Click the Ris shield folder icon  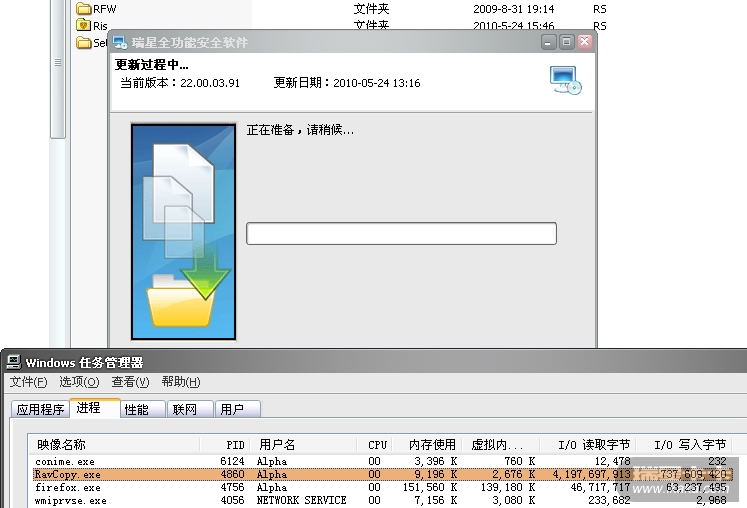click(83, 25)
